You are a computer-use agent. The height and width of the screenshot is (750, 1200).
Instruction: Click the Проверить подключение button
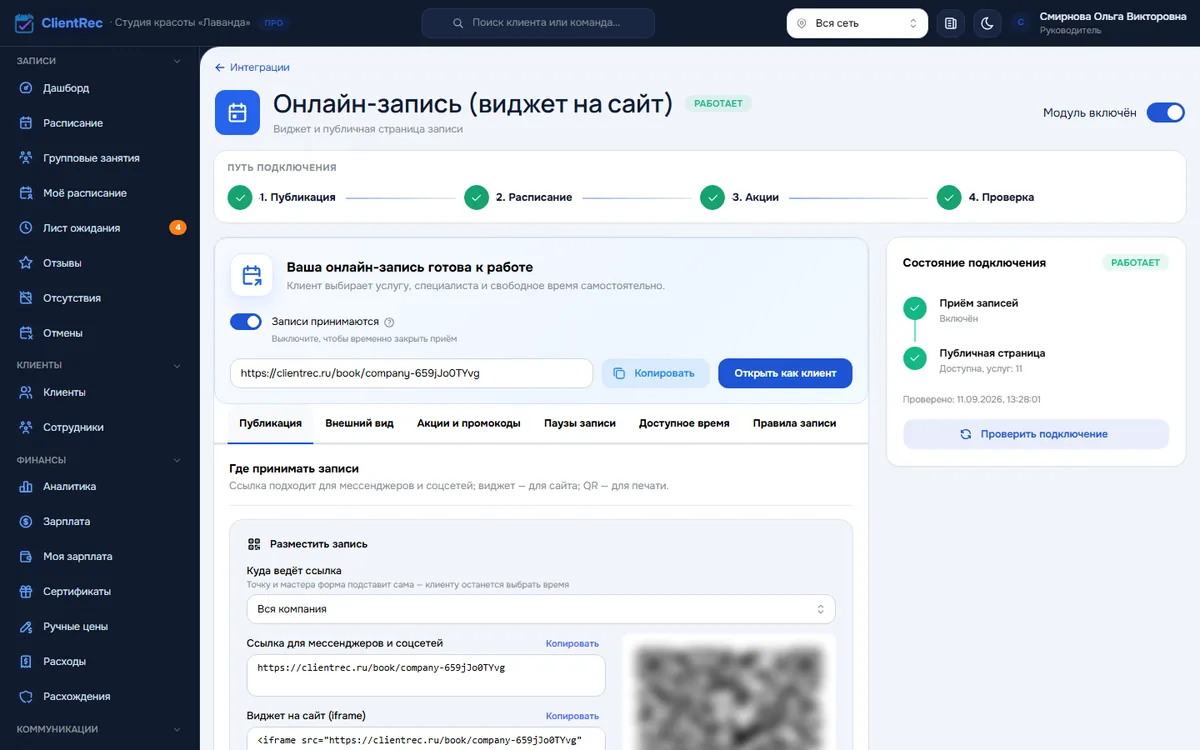[1036, 434]
